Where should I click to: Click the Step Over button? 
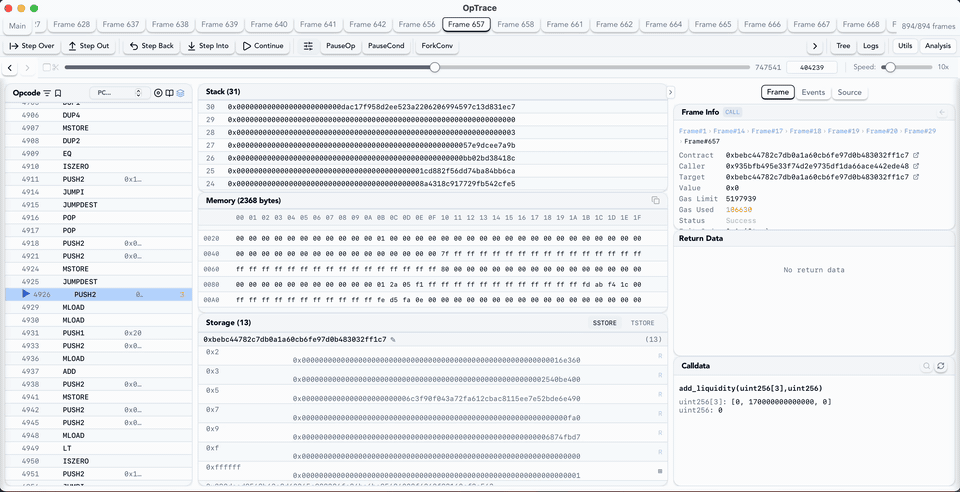coord(32,46)
